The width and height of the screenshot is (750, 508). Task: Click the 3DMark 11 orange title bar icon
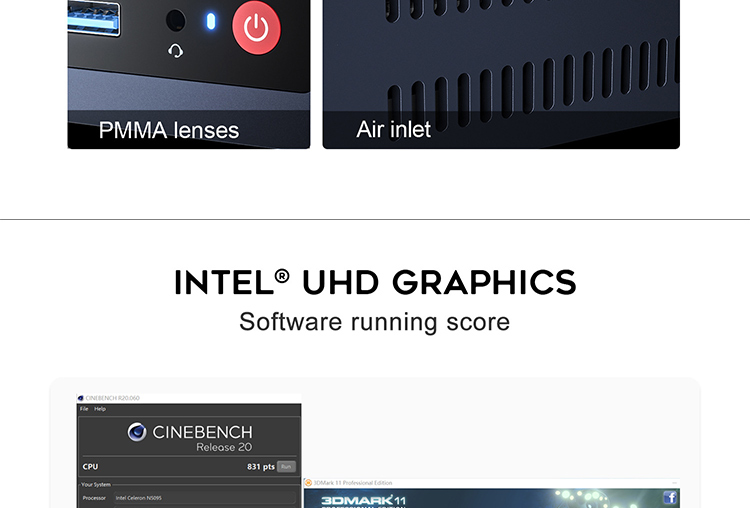point(309,483)
